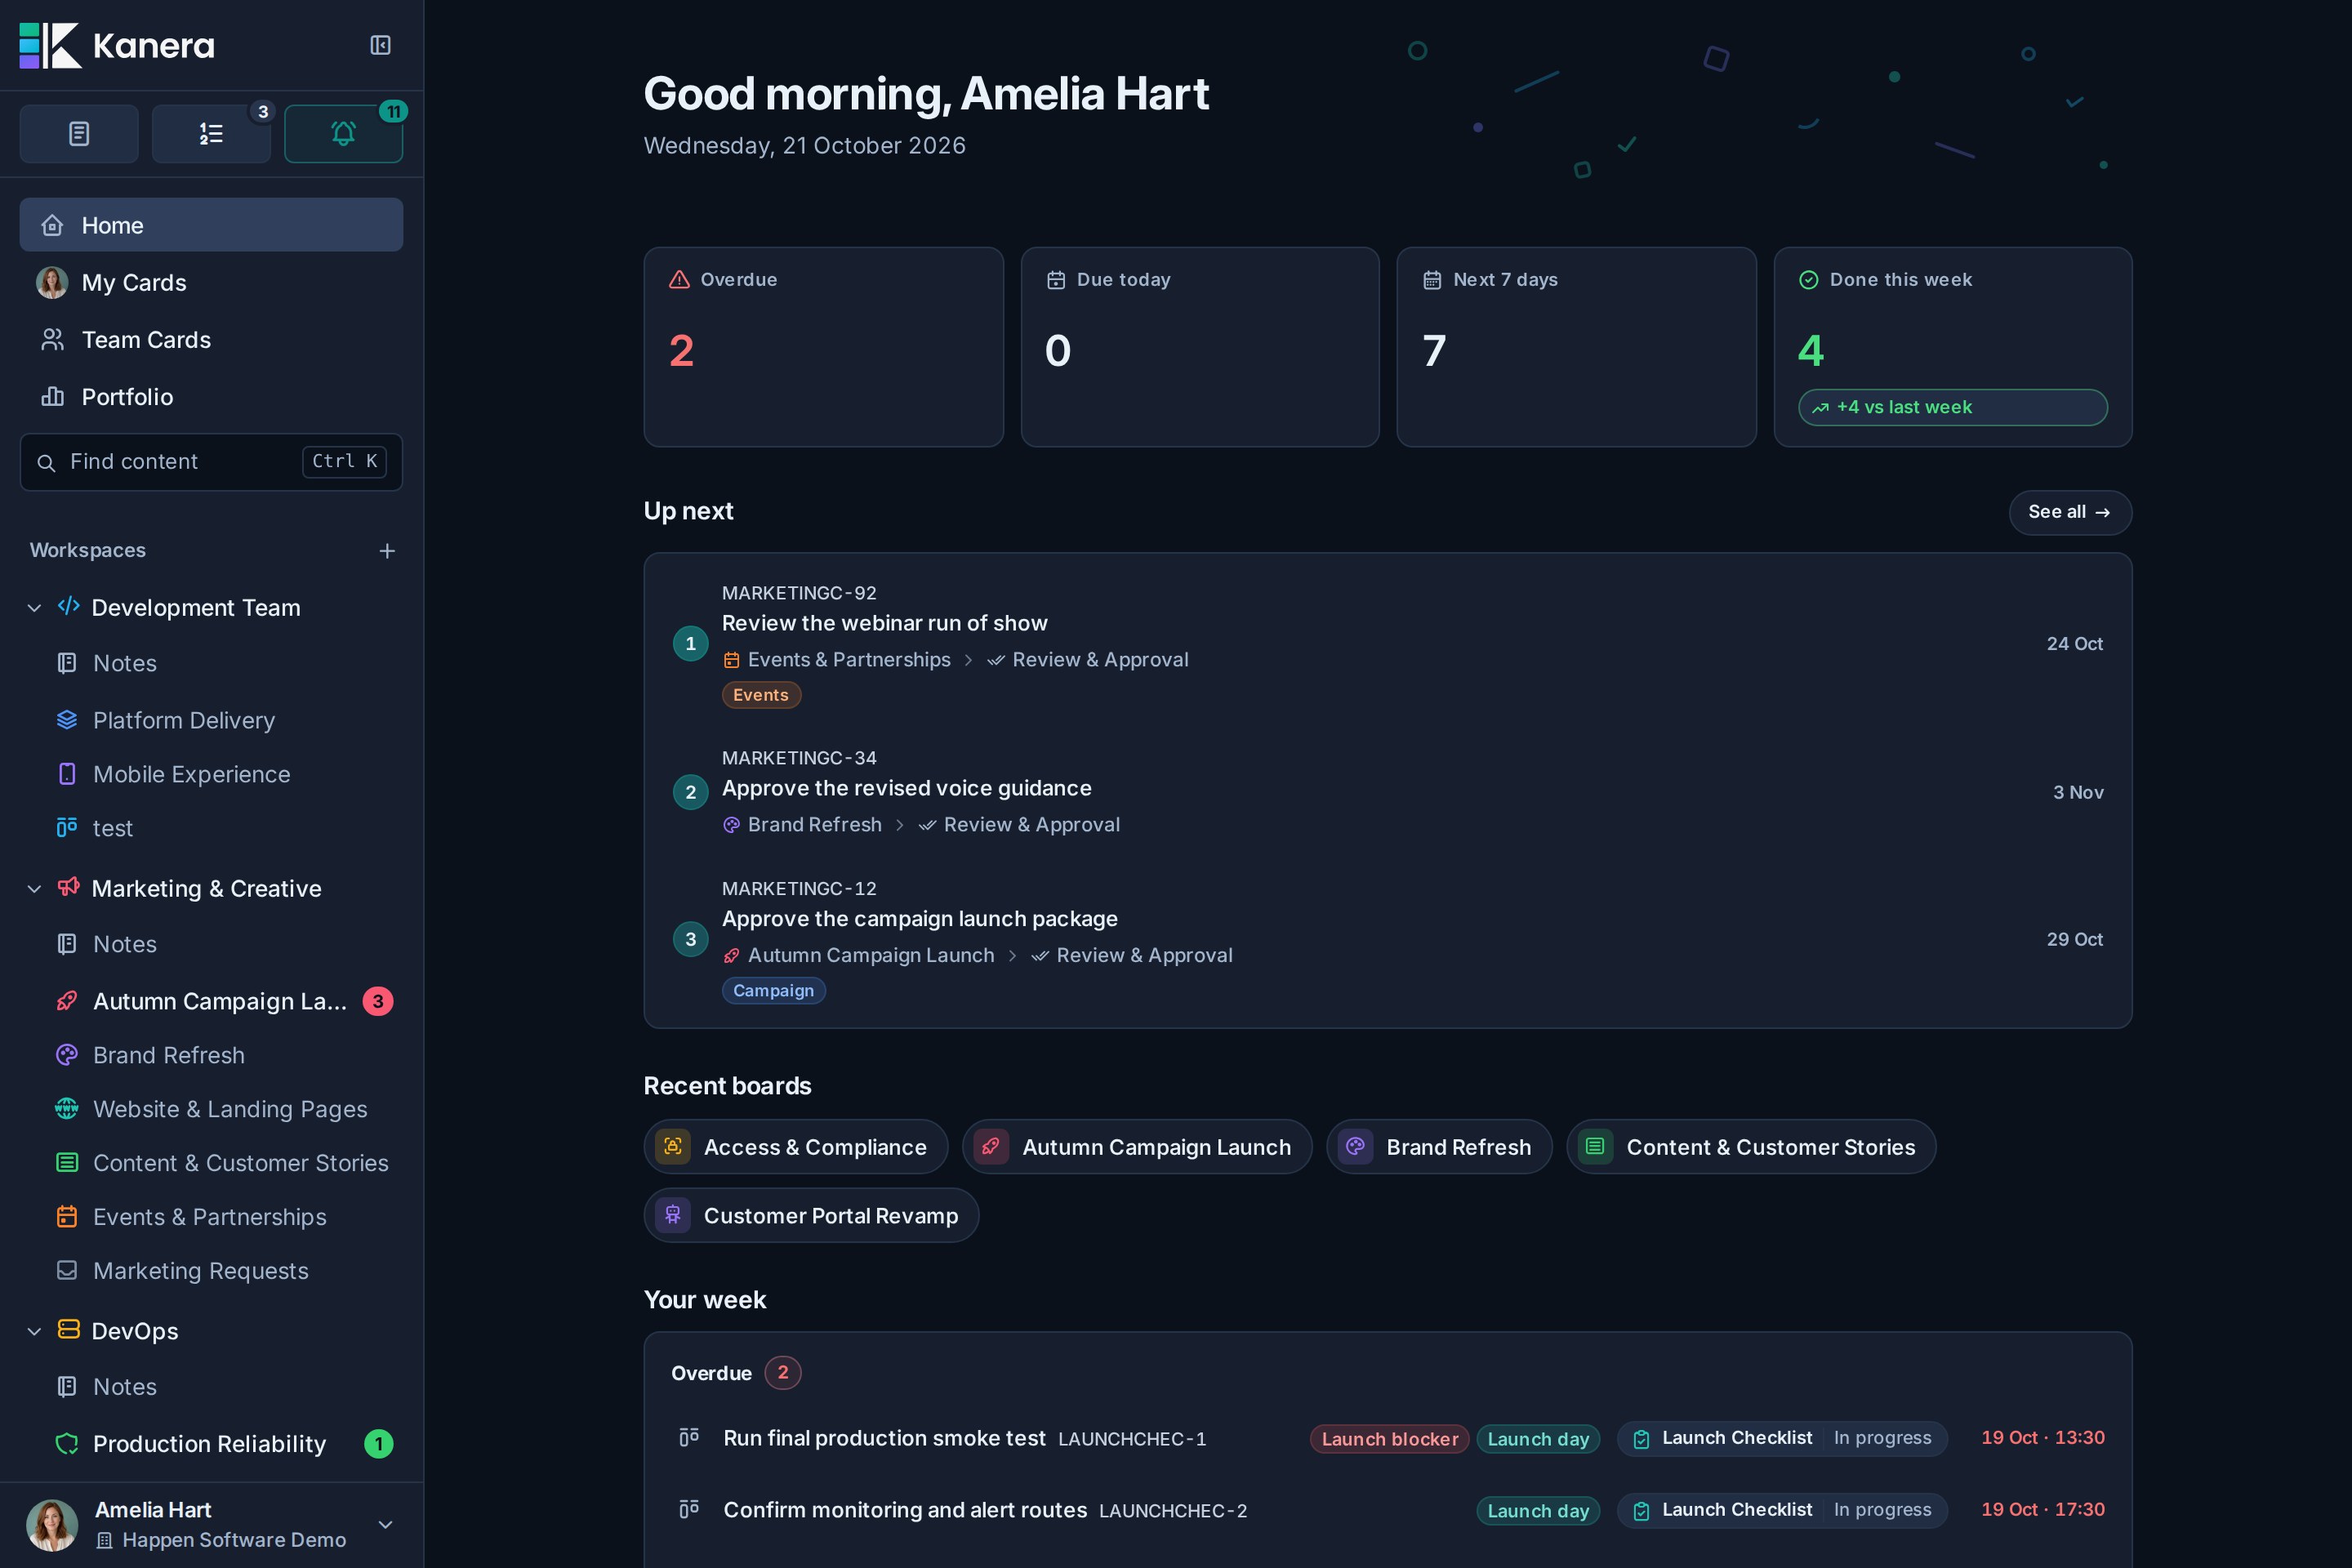Screen dimensions: 2352x1568
Task: Click the Events tag on MARKETINGC-92
Action: point(761,695)
